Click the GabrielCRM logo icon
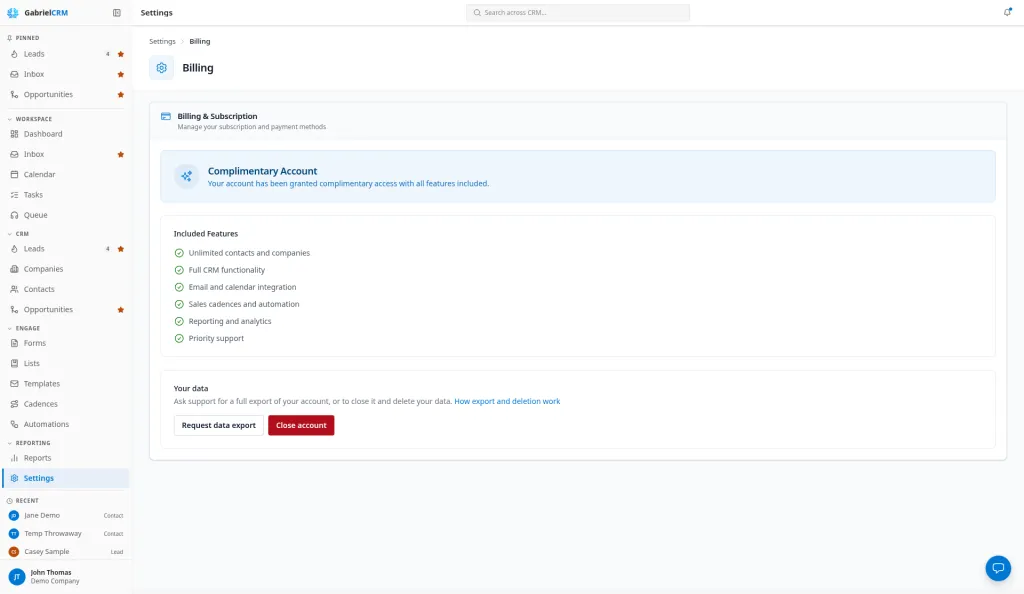This screenshot has height=594, width=1024. point(12,12)
